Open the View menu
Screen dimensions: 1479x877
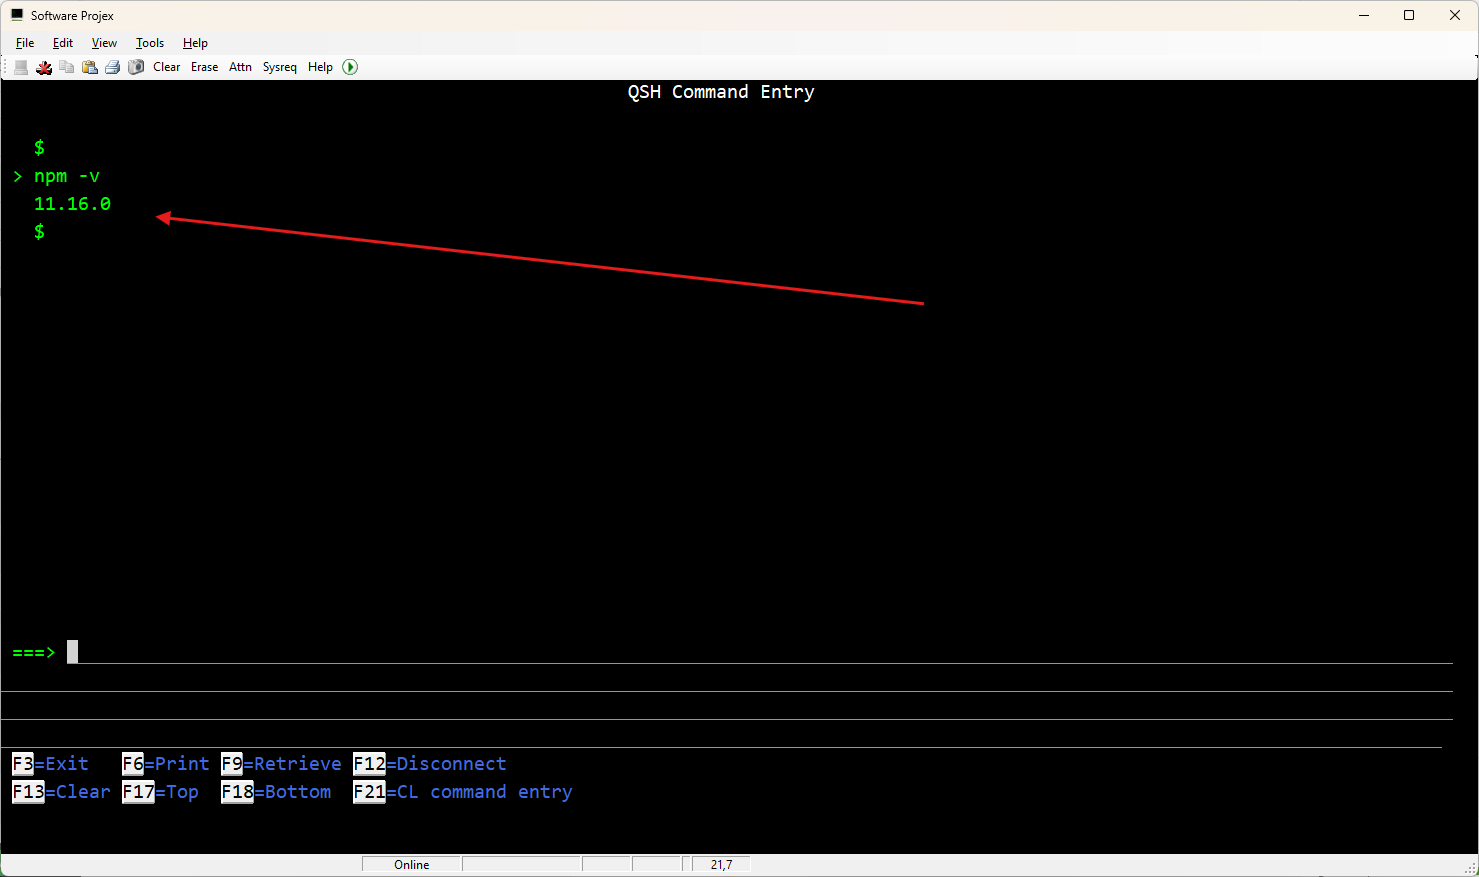[x=104, y=43]
